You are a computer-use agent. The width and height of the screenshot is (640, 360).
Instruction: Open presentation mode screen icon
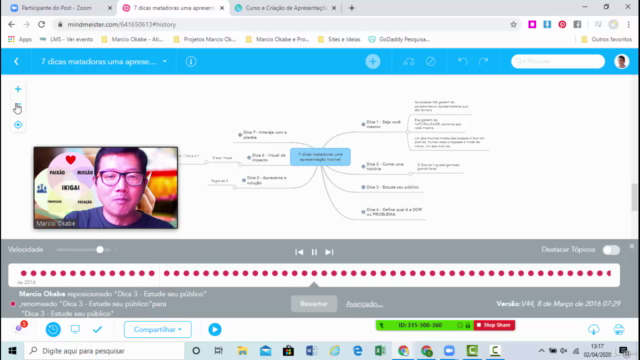point(75,329)
